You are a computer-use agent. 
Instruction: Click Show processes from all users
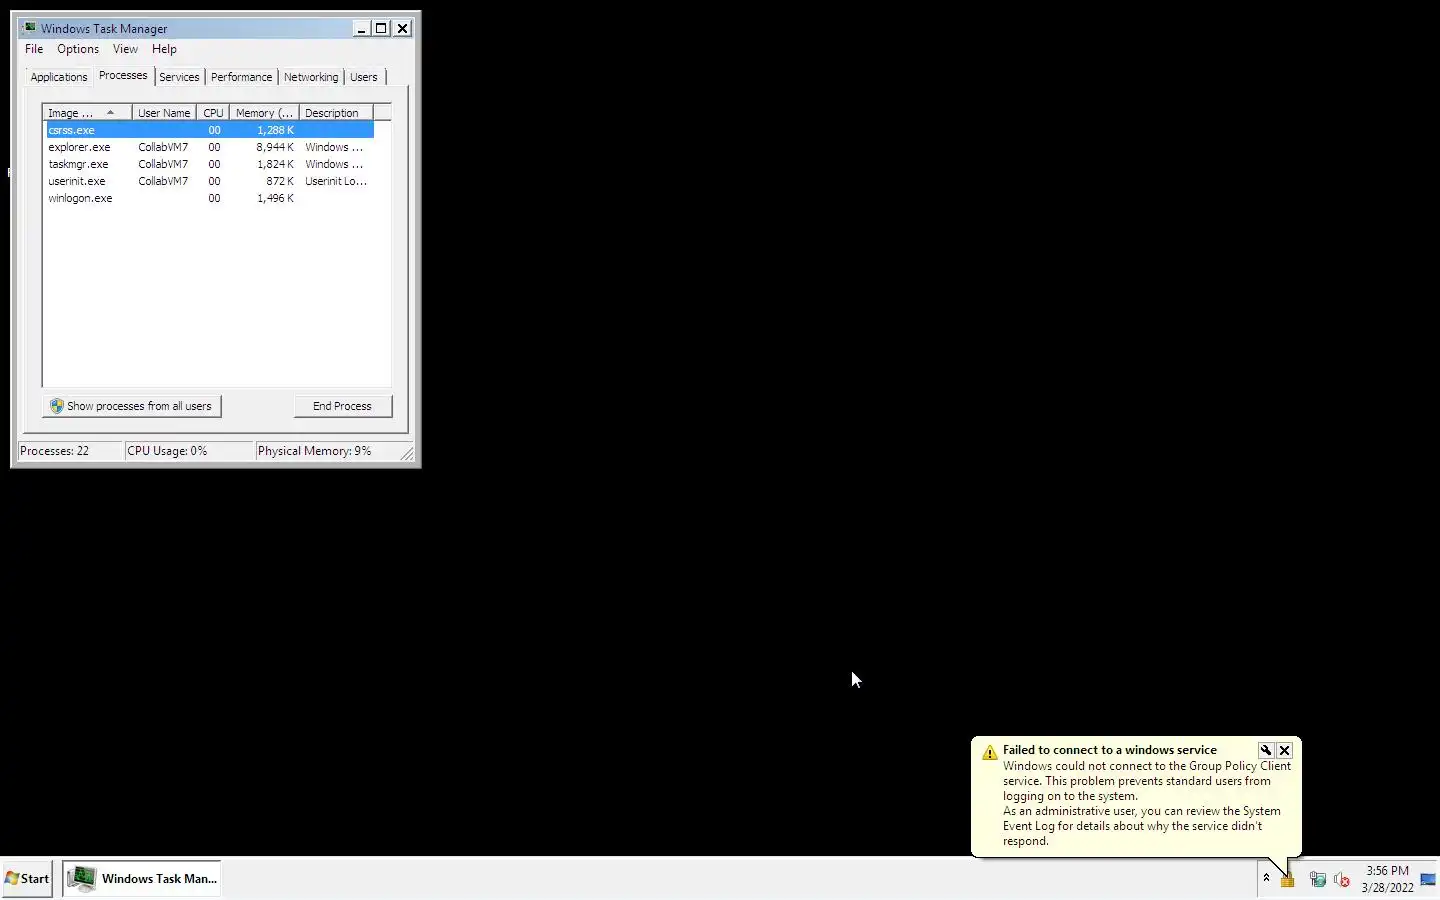131,406
